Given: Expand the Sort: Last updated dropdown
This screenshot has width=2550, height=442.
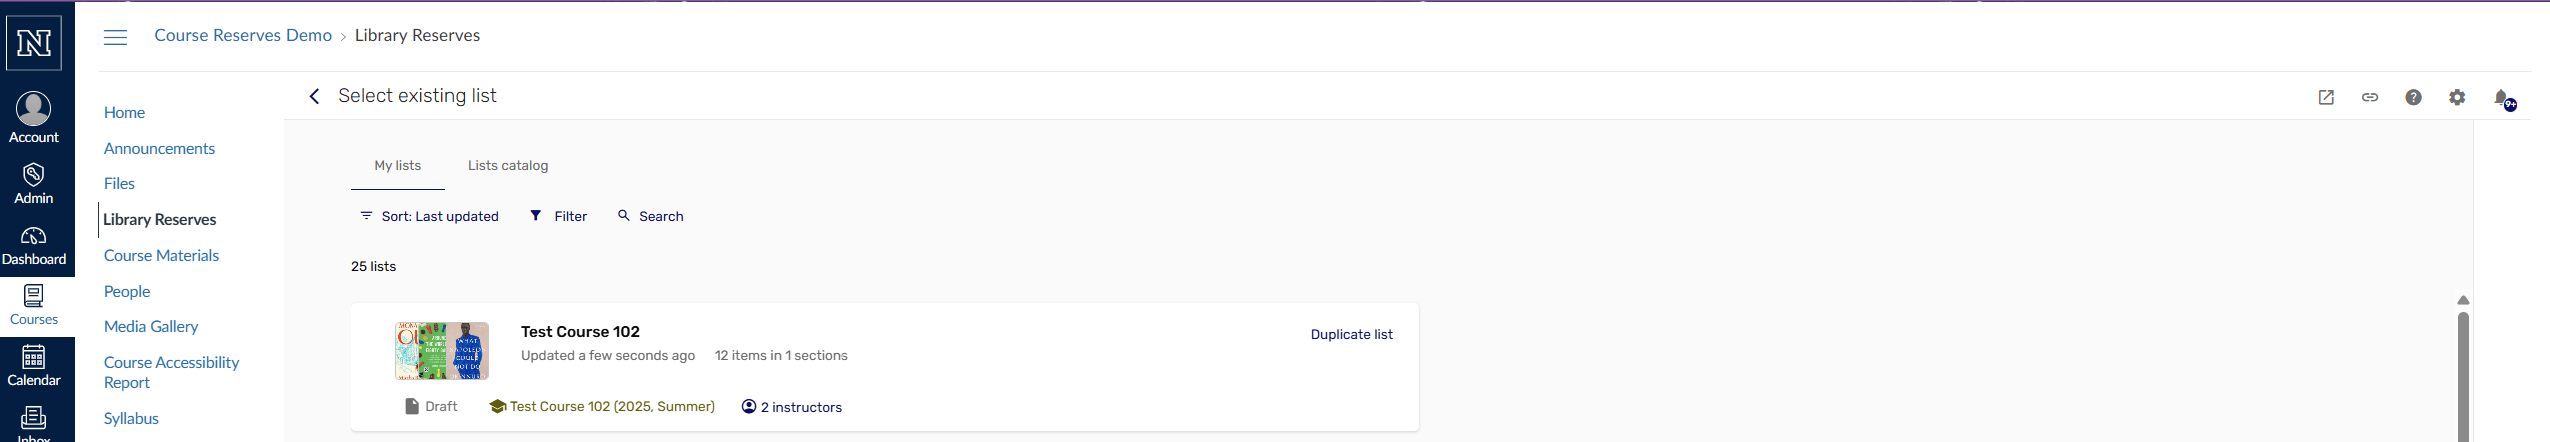Looking at the screenshot, I should 429,216.
